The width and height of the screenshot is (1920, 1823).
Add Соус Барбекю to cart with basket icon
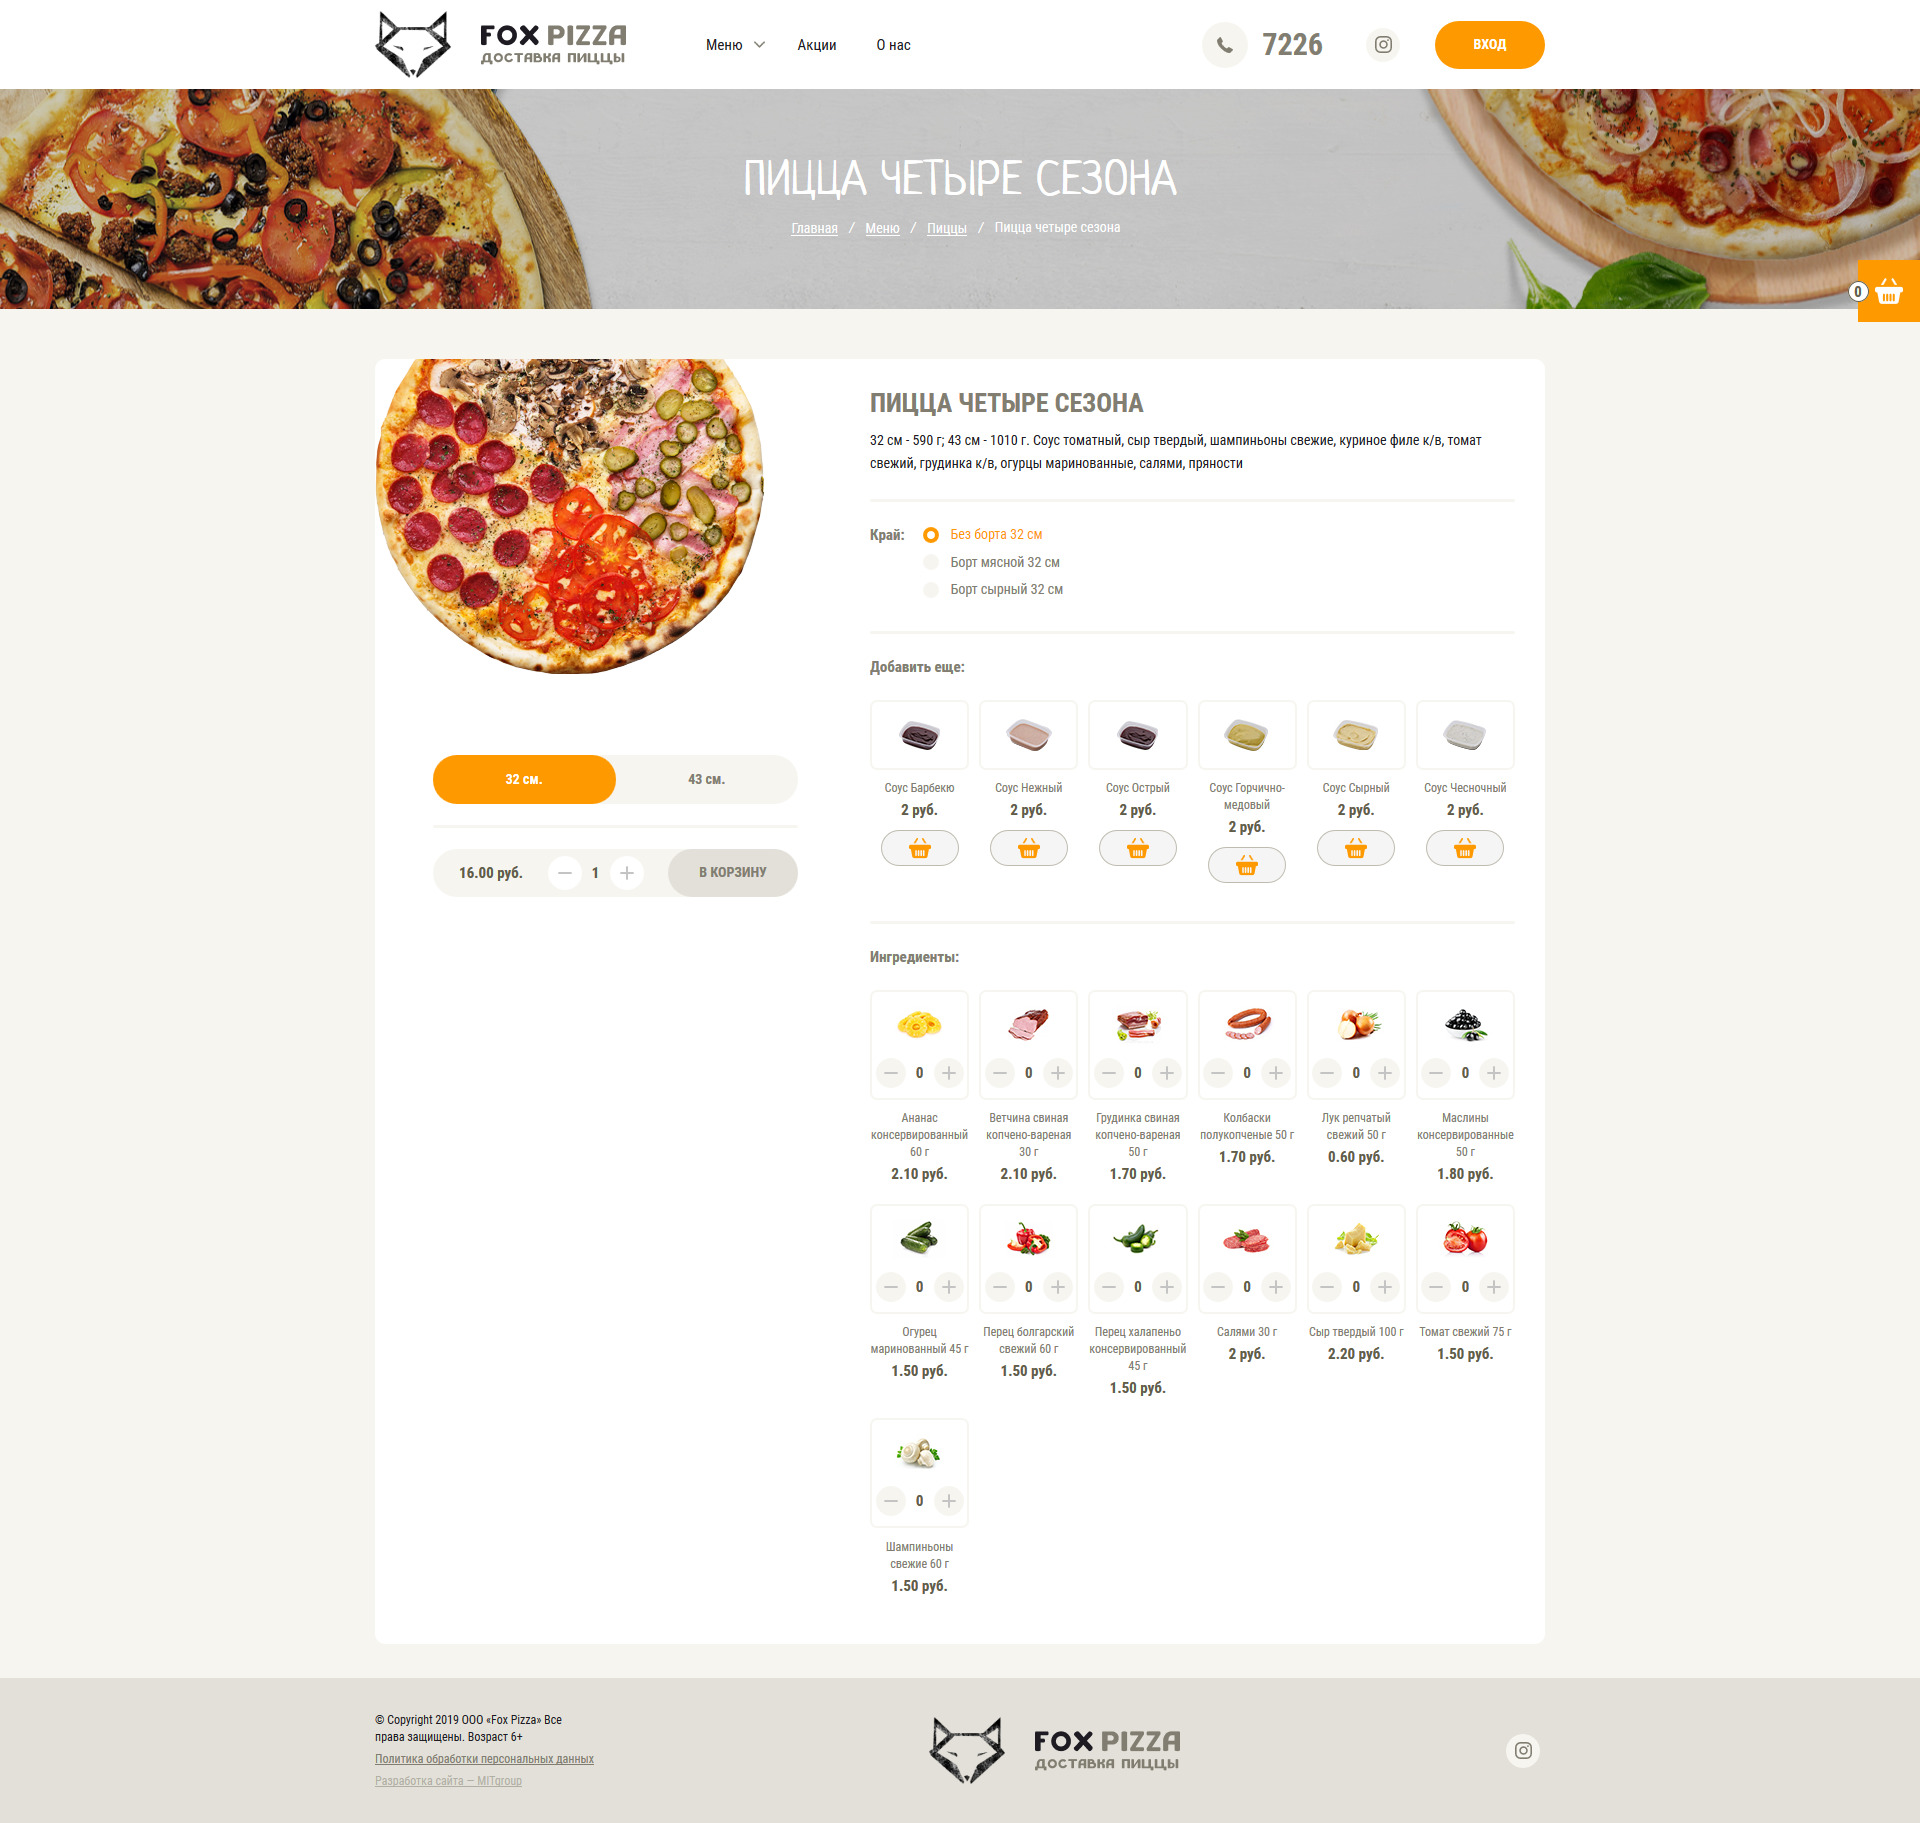point(919,849)
